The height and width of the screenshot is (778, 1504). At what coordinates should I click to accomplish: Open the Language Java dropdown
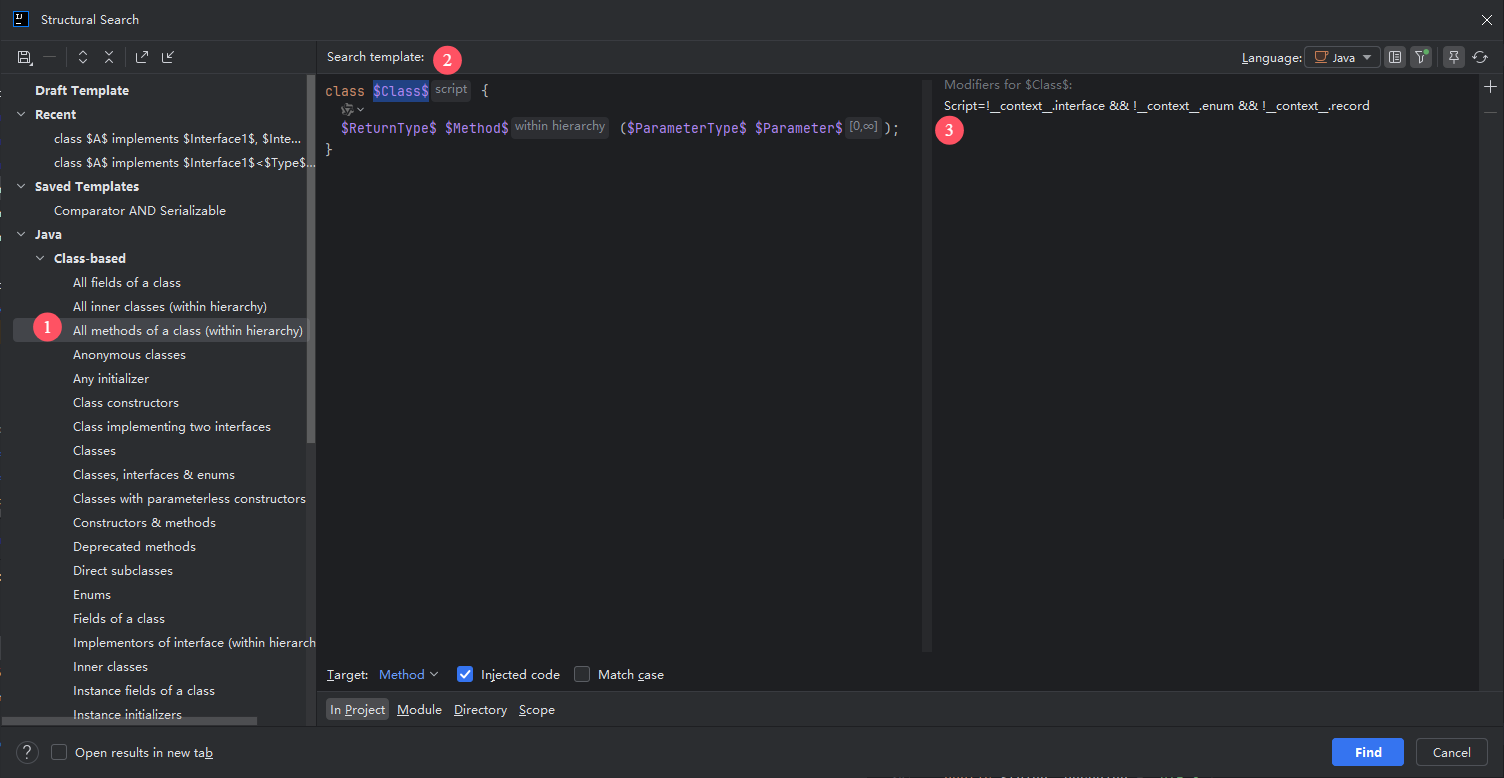[1342, 57]
